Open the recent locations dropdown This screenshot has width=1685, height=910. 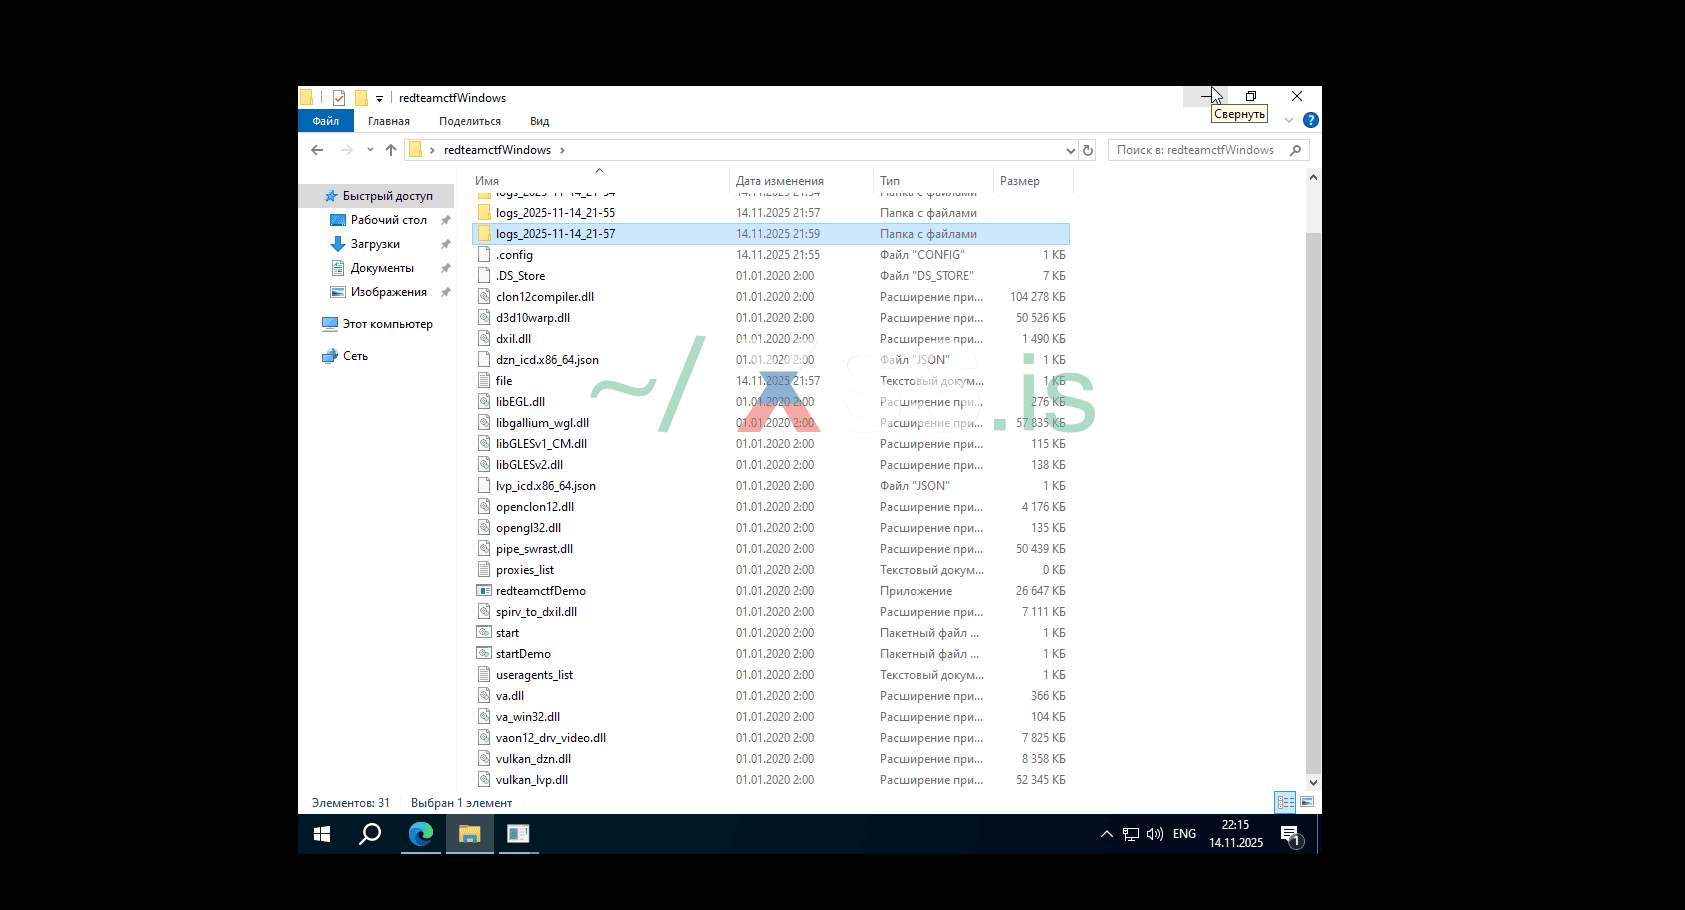(x=370, y=150)
